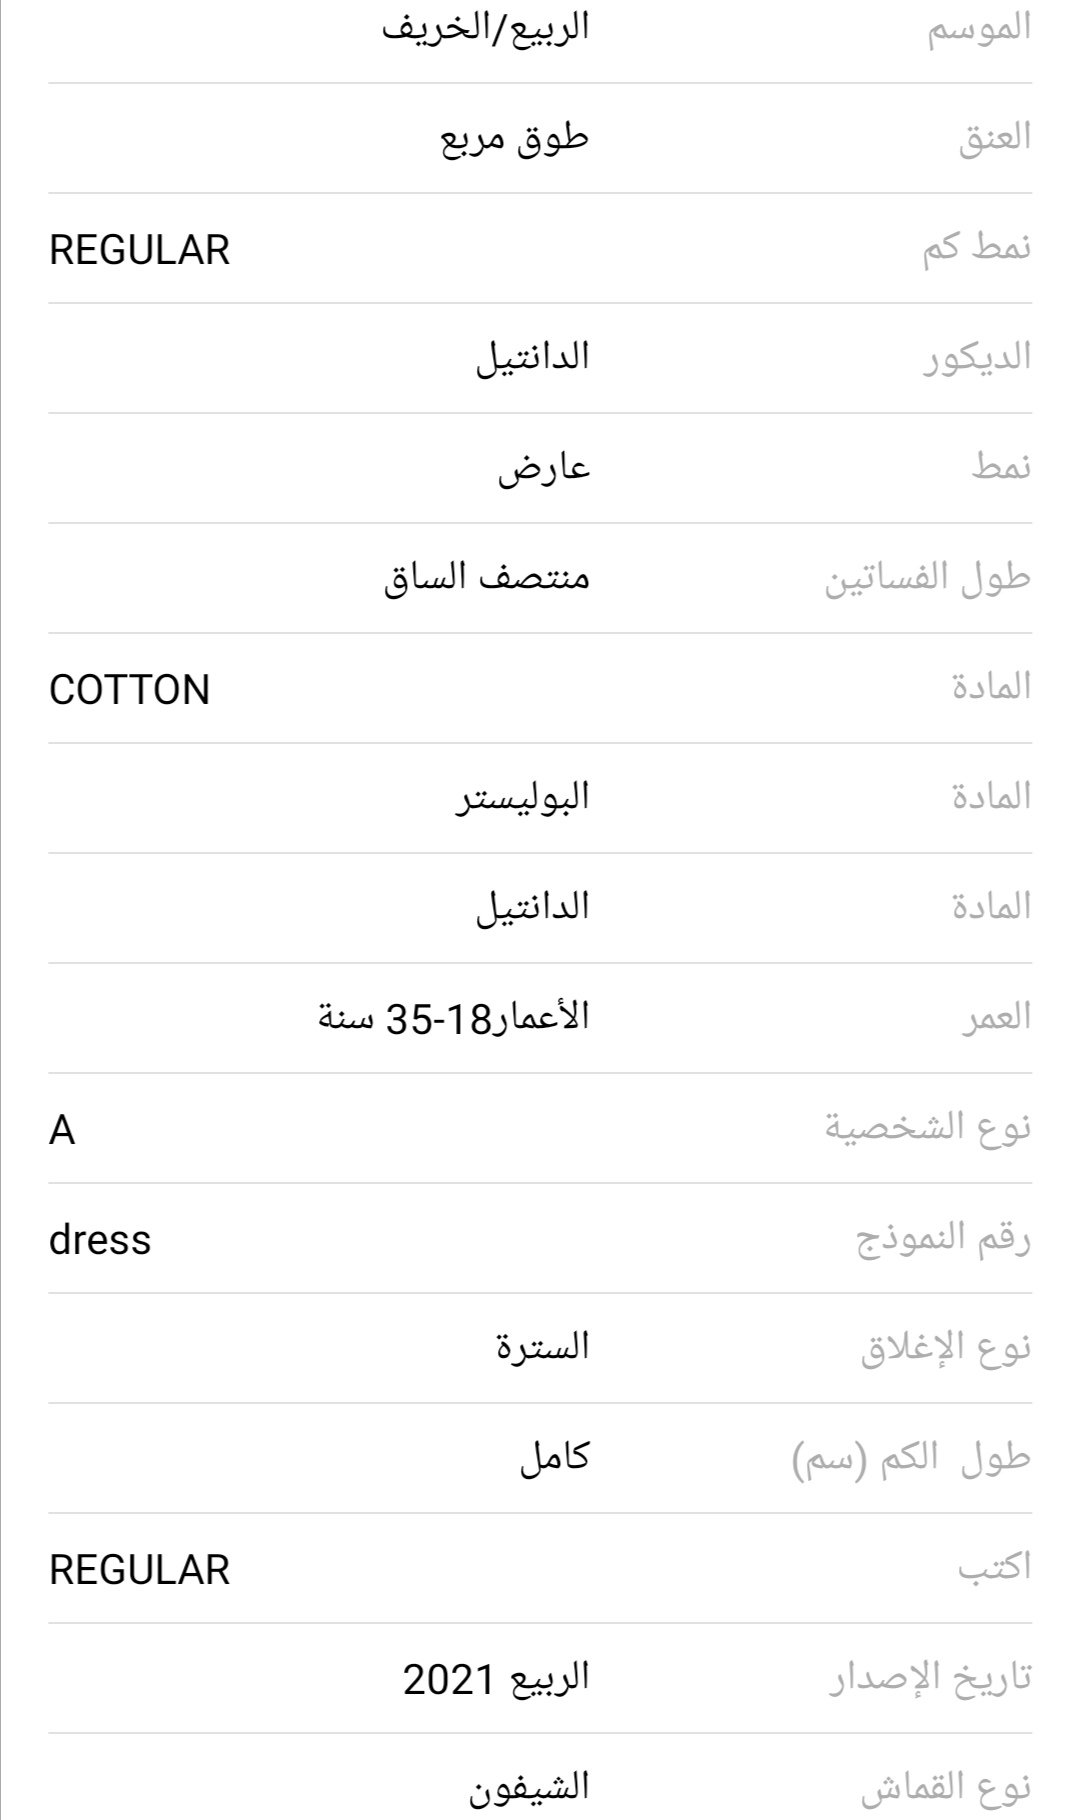Tap the عارض style value
This screenshot has width=1080, height=1820.
coord(544,468)
